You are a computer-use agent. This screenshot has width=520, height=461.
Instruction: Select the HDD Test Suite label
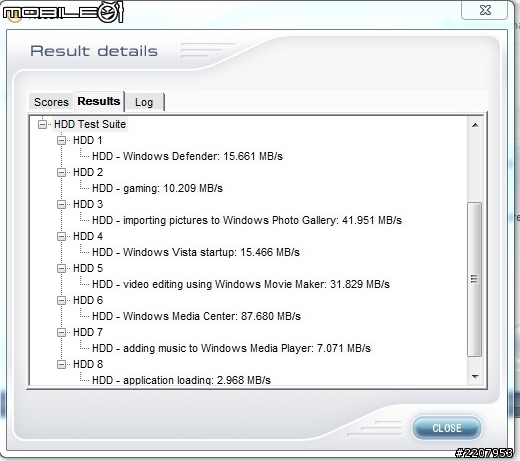[x=90, y=124]
